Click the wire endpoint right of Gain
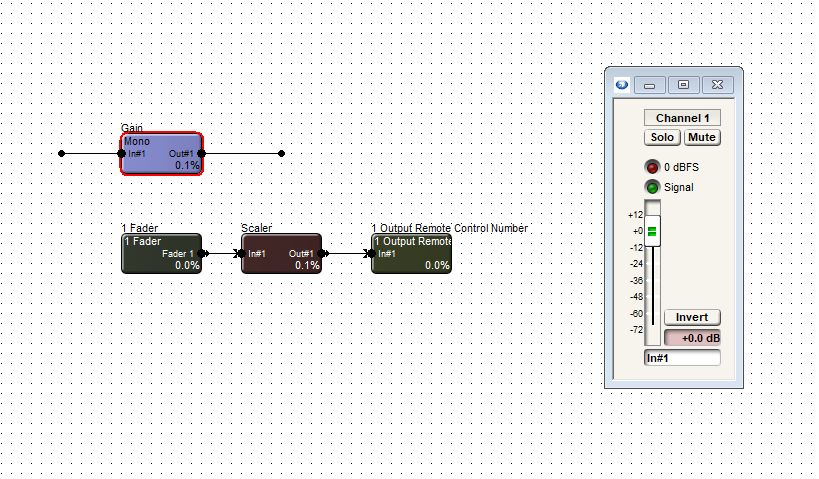Viewport: 819px width, 479px height. pyautogui.click(x=281, y=154)
